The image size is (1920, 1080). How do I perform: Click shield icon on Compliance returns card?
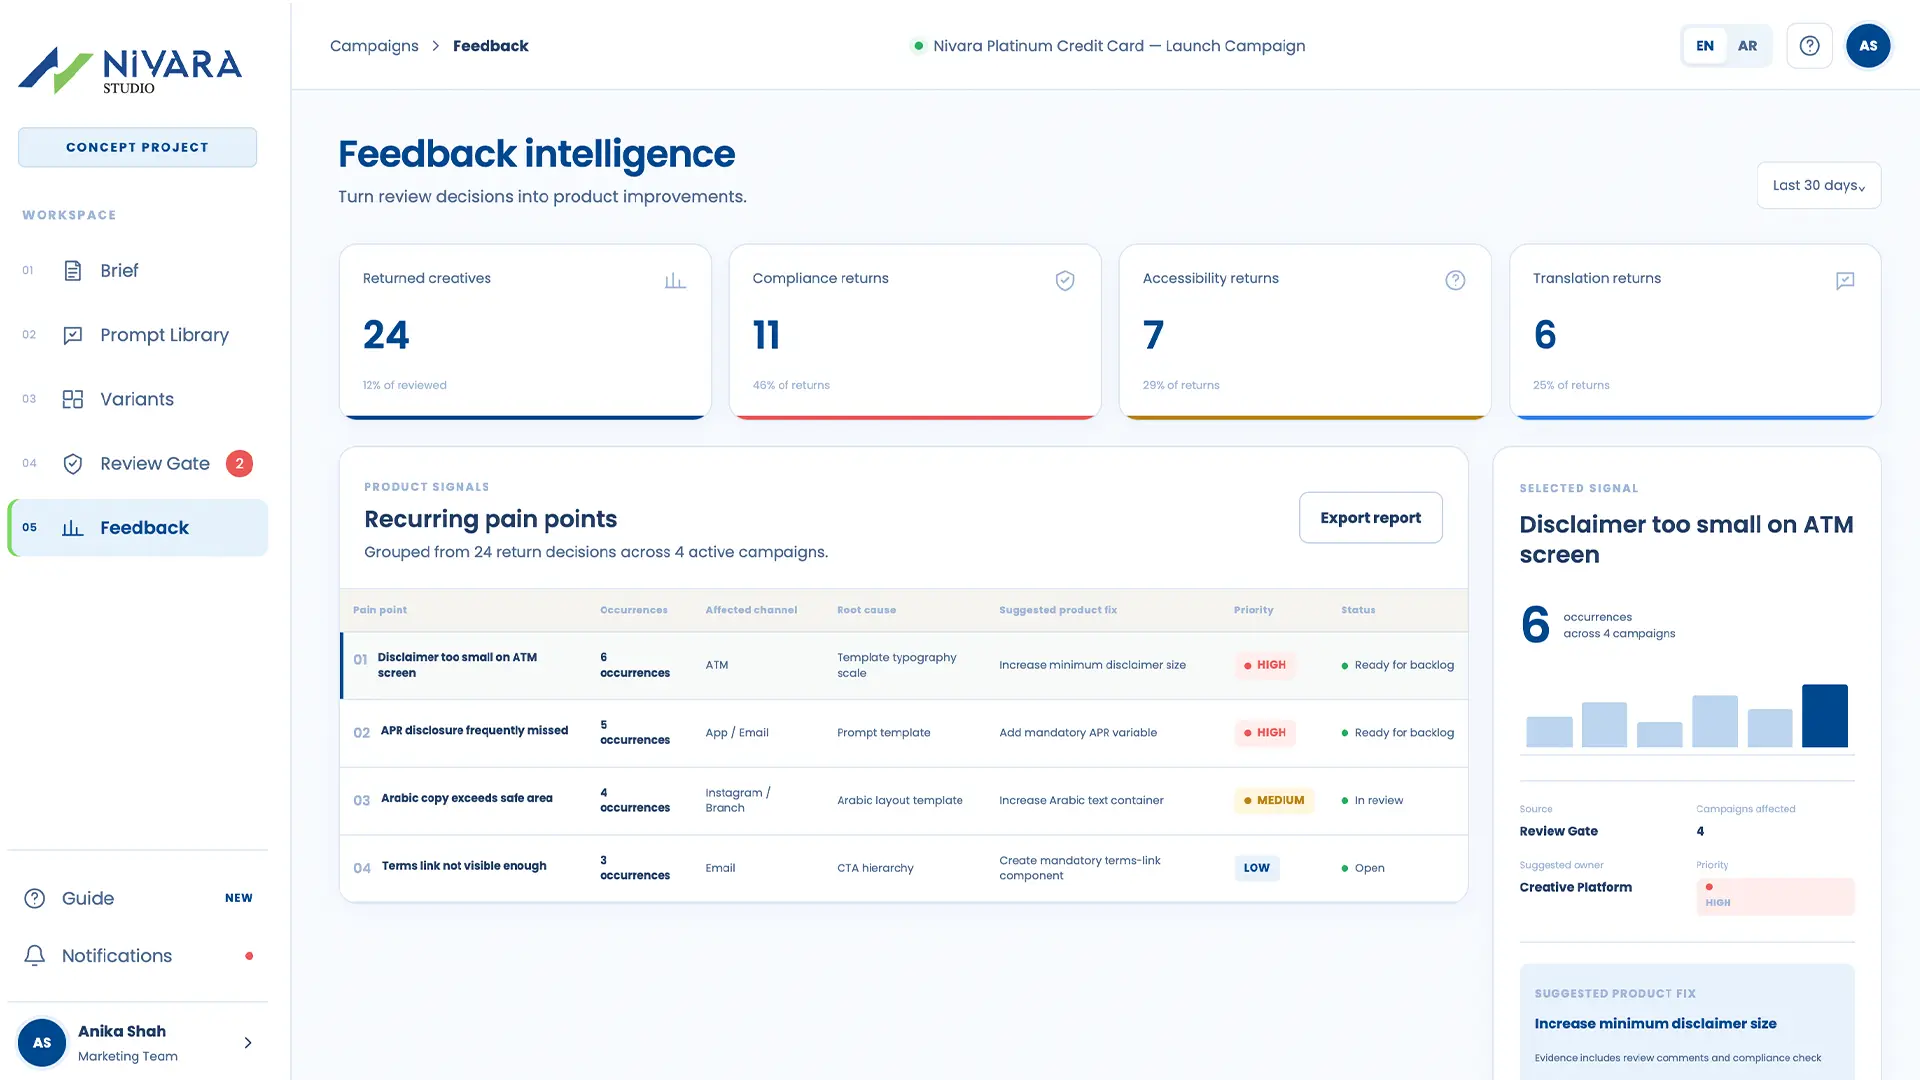(x=1065, y=281)
